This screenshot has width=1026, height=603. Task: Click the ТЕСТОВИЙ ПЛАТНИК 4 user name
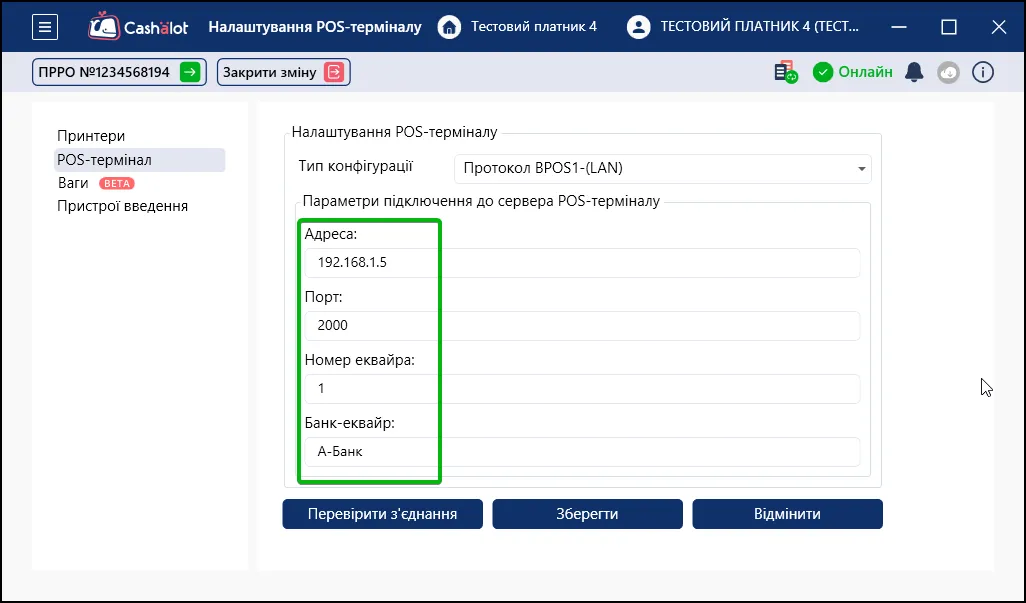tap(760, 27)
